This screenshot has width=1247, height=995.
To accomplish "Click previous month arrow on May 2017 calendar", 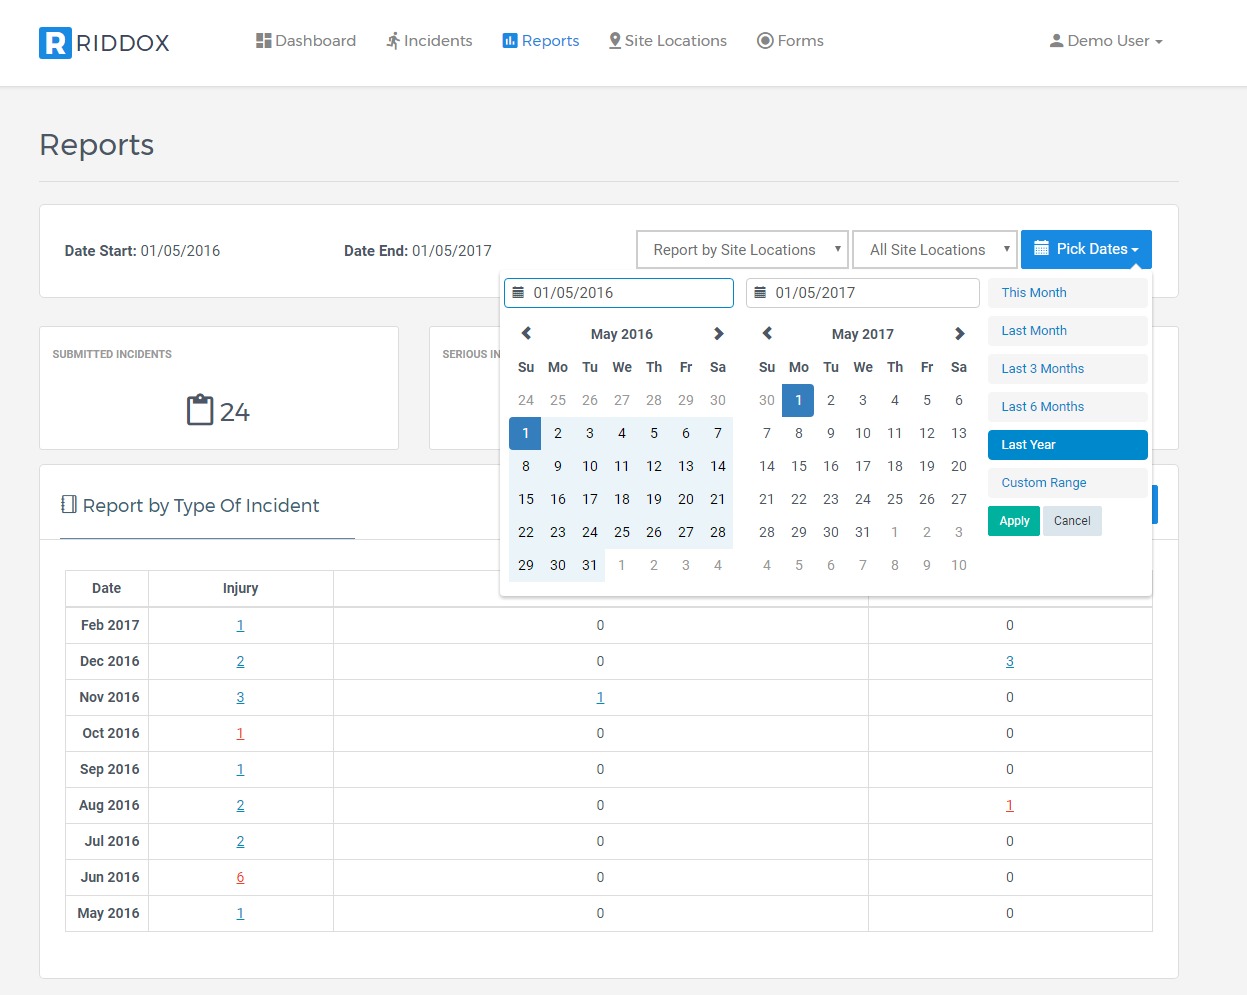I will point(767,334).
